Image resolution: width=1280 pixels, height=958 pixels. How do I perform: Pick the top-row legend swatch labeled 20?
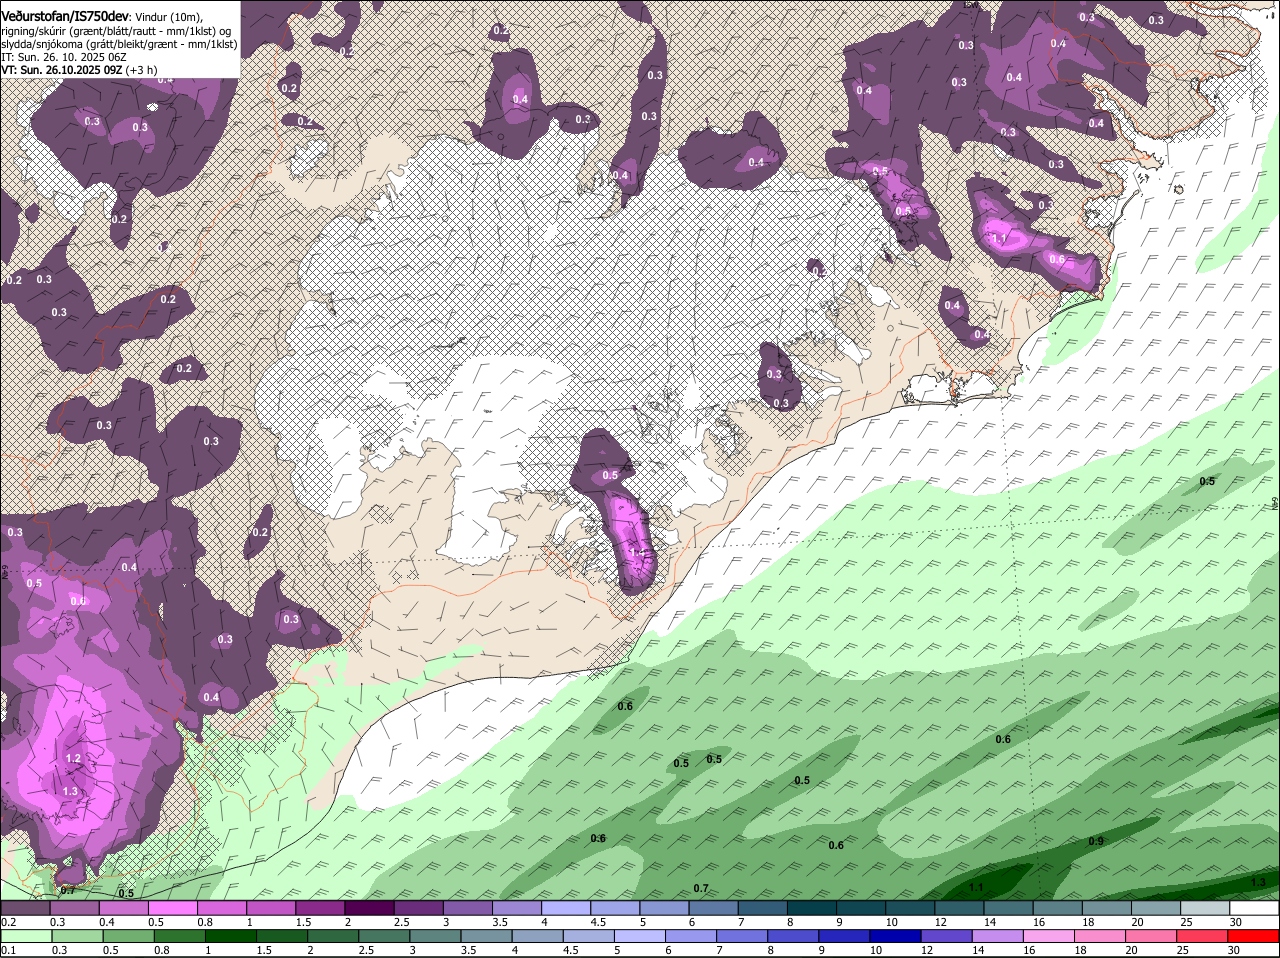[x=1157, y=909]
